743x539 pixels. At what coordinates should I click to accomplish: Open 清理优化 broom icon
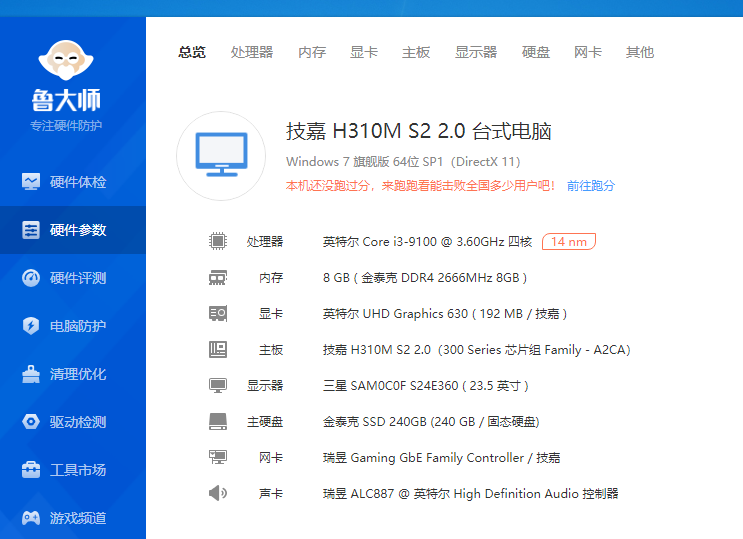31,374
